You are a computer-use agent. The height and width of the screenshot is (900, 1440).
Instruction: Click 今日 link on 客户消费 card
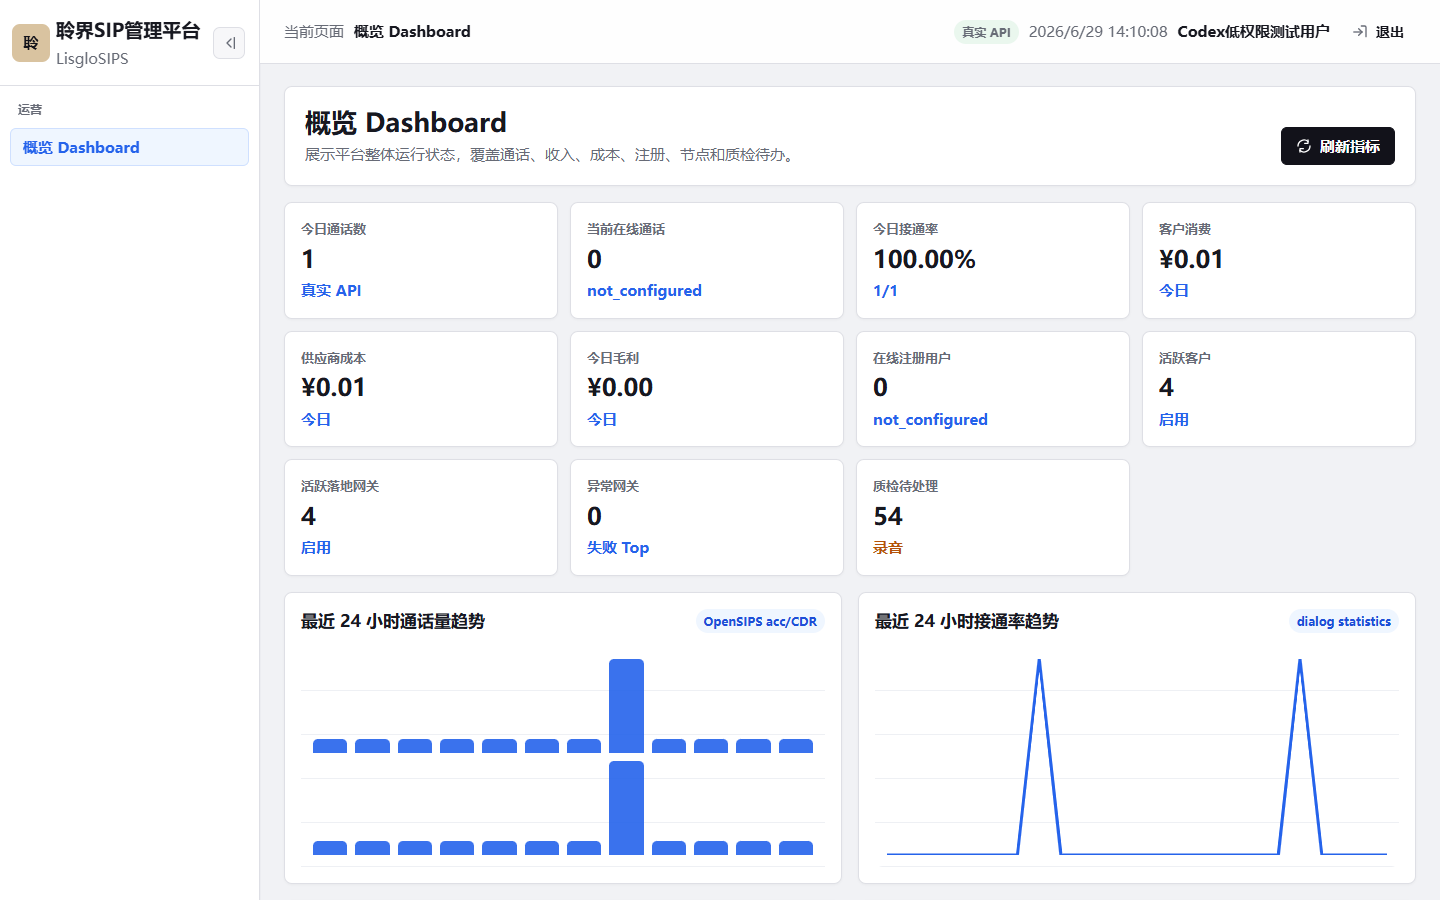coord(1174,291)
